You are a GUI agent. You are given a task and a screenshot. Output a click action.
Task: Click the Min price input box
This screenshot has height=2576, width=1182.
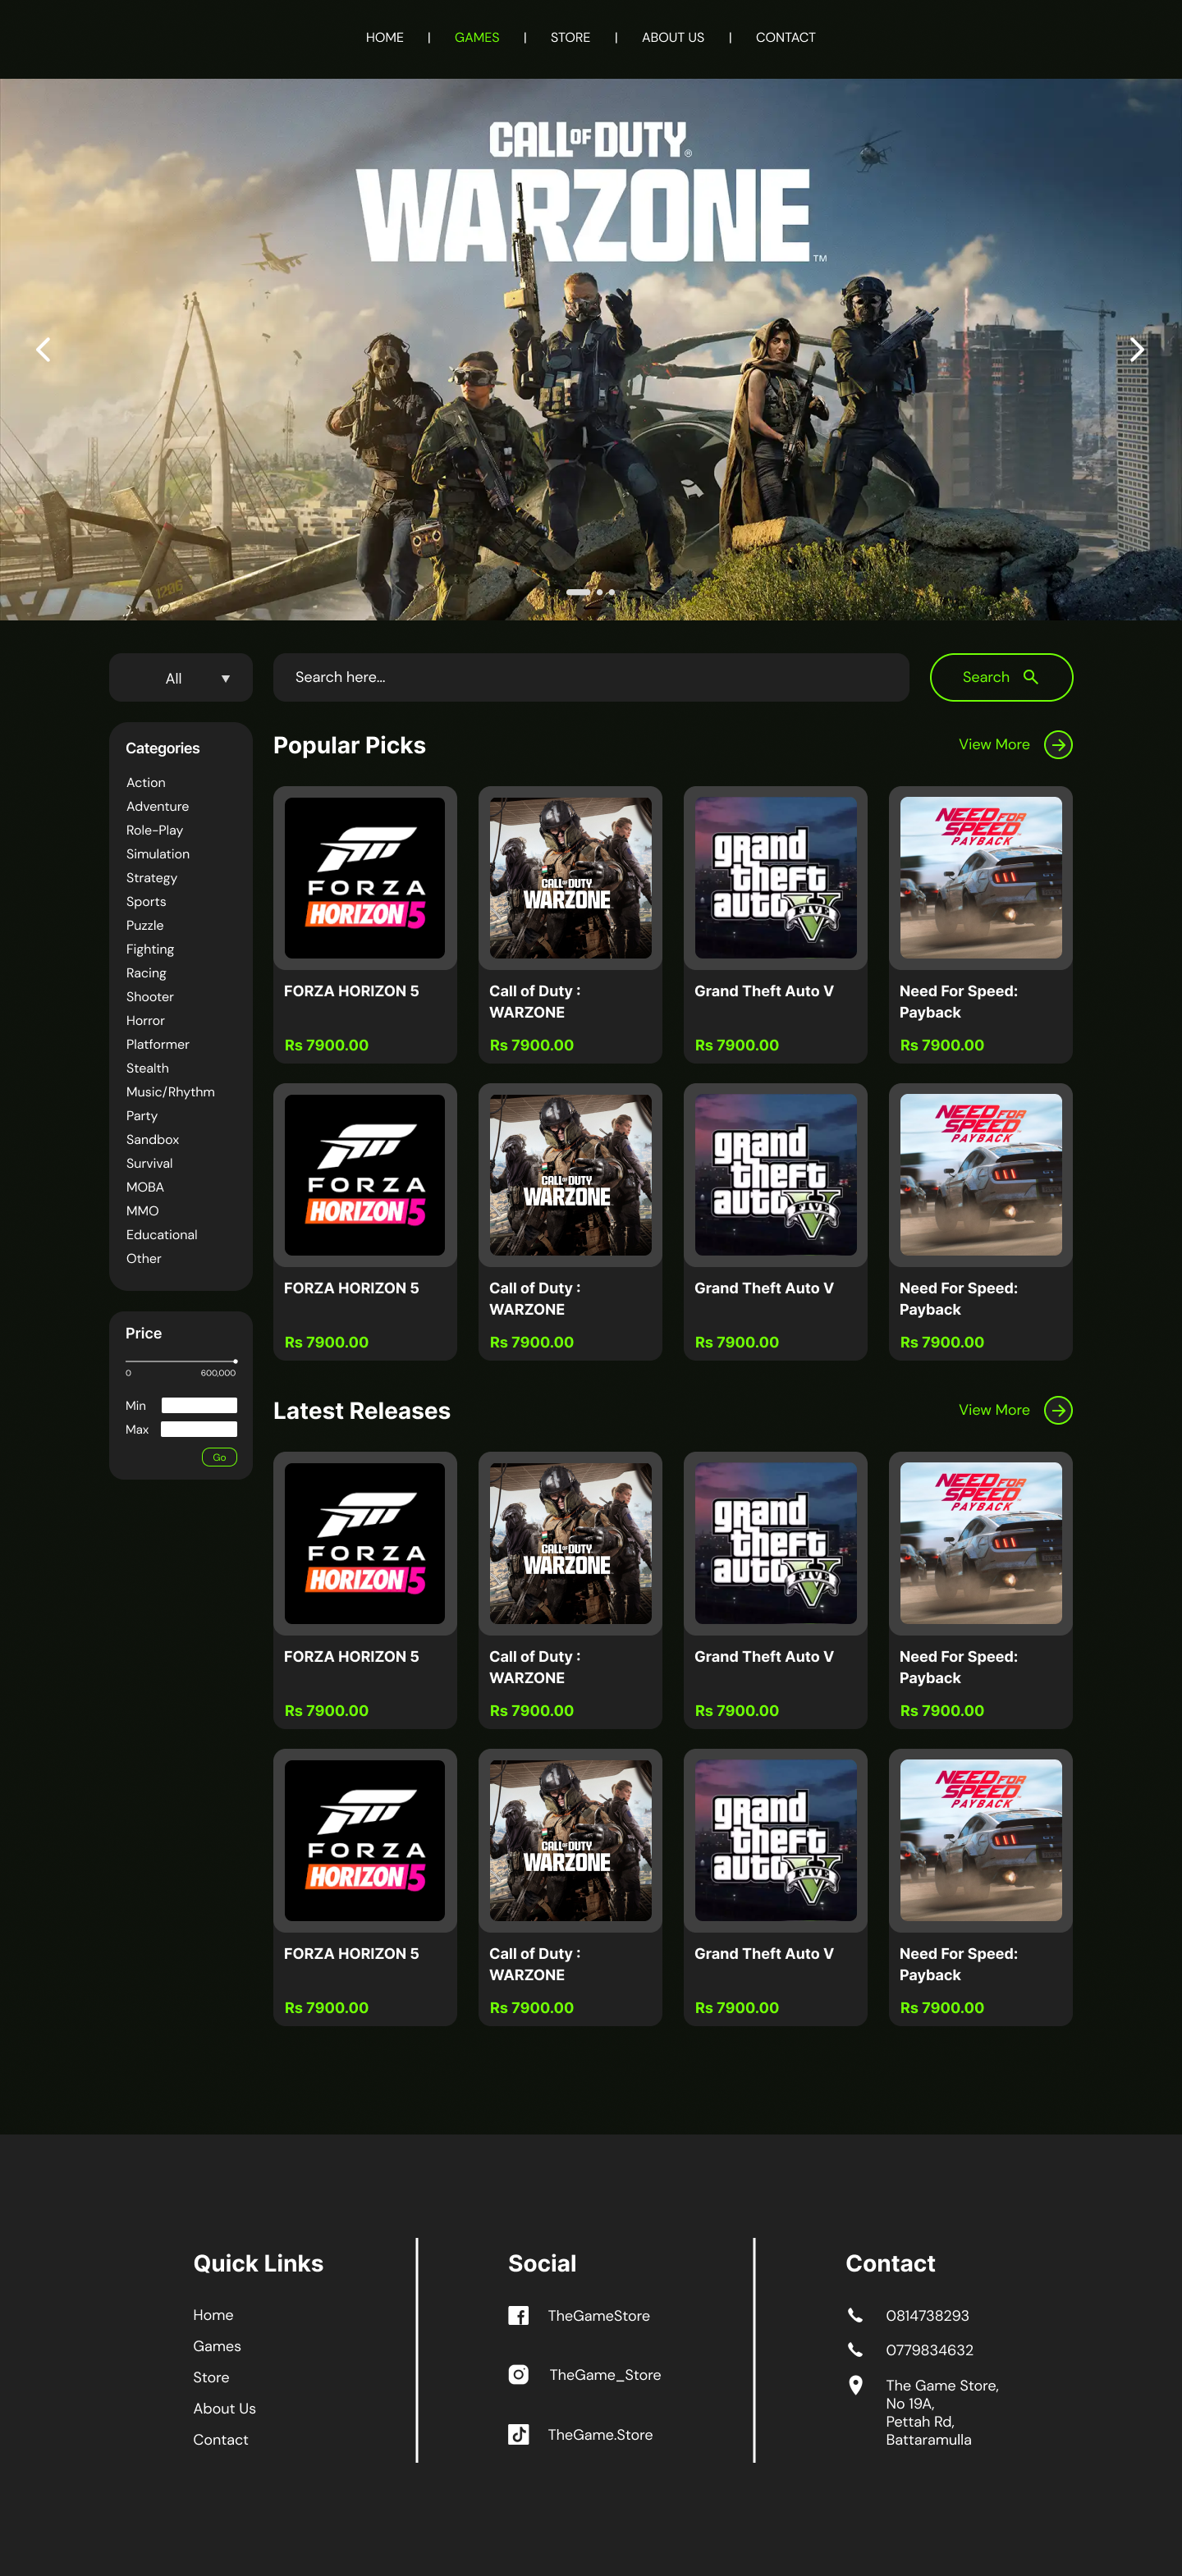coord(199,1406)
